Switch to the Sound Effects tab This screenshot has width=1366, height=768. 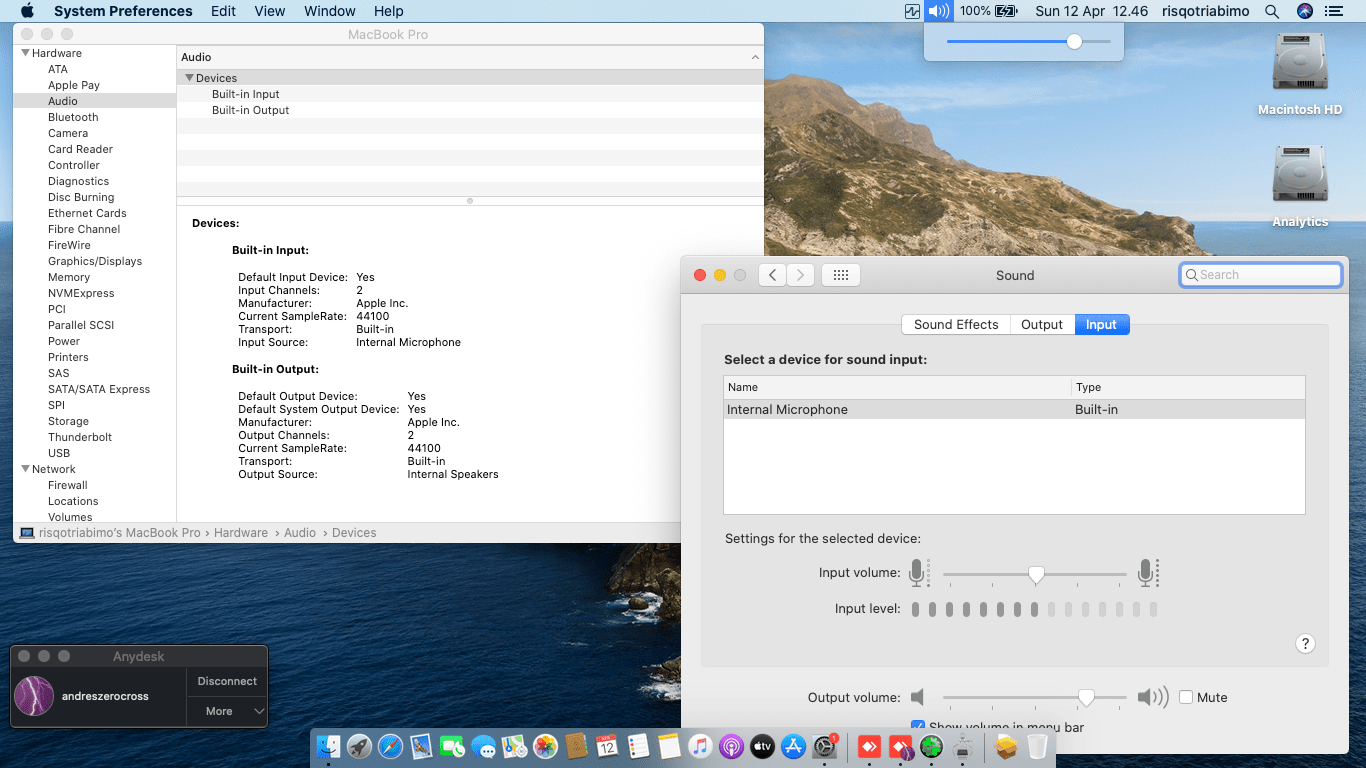(956, 324)
